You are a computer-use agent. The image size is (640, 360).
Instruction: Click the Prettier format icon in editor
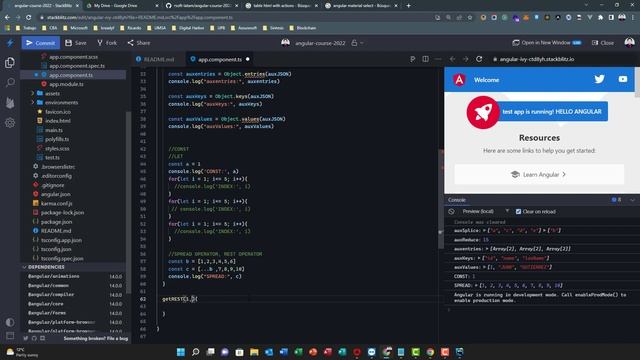[x=413, y=59]
